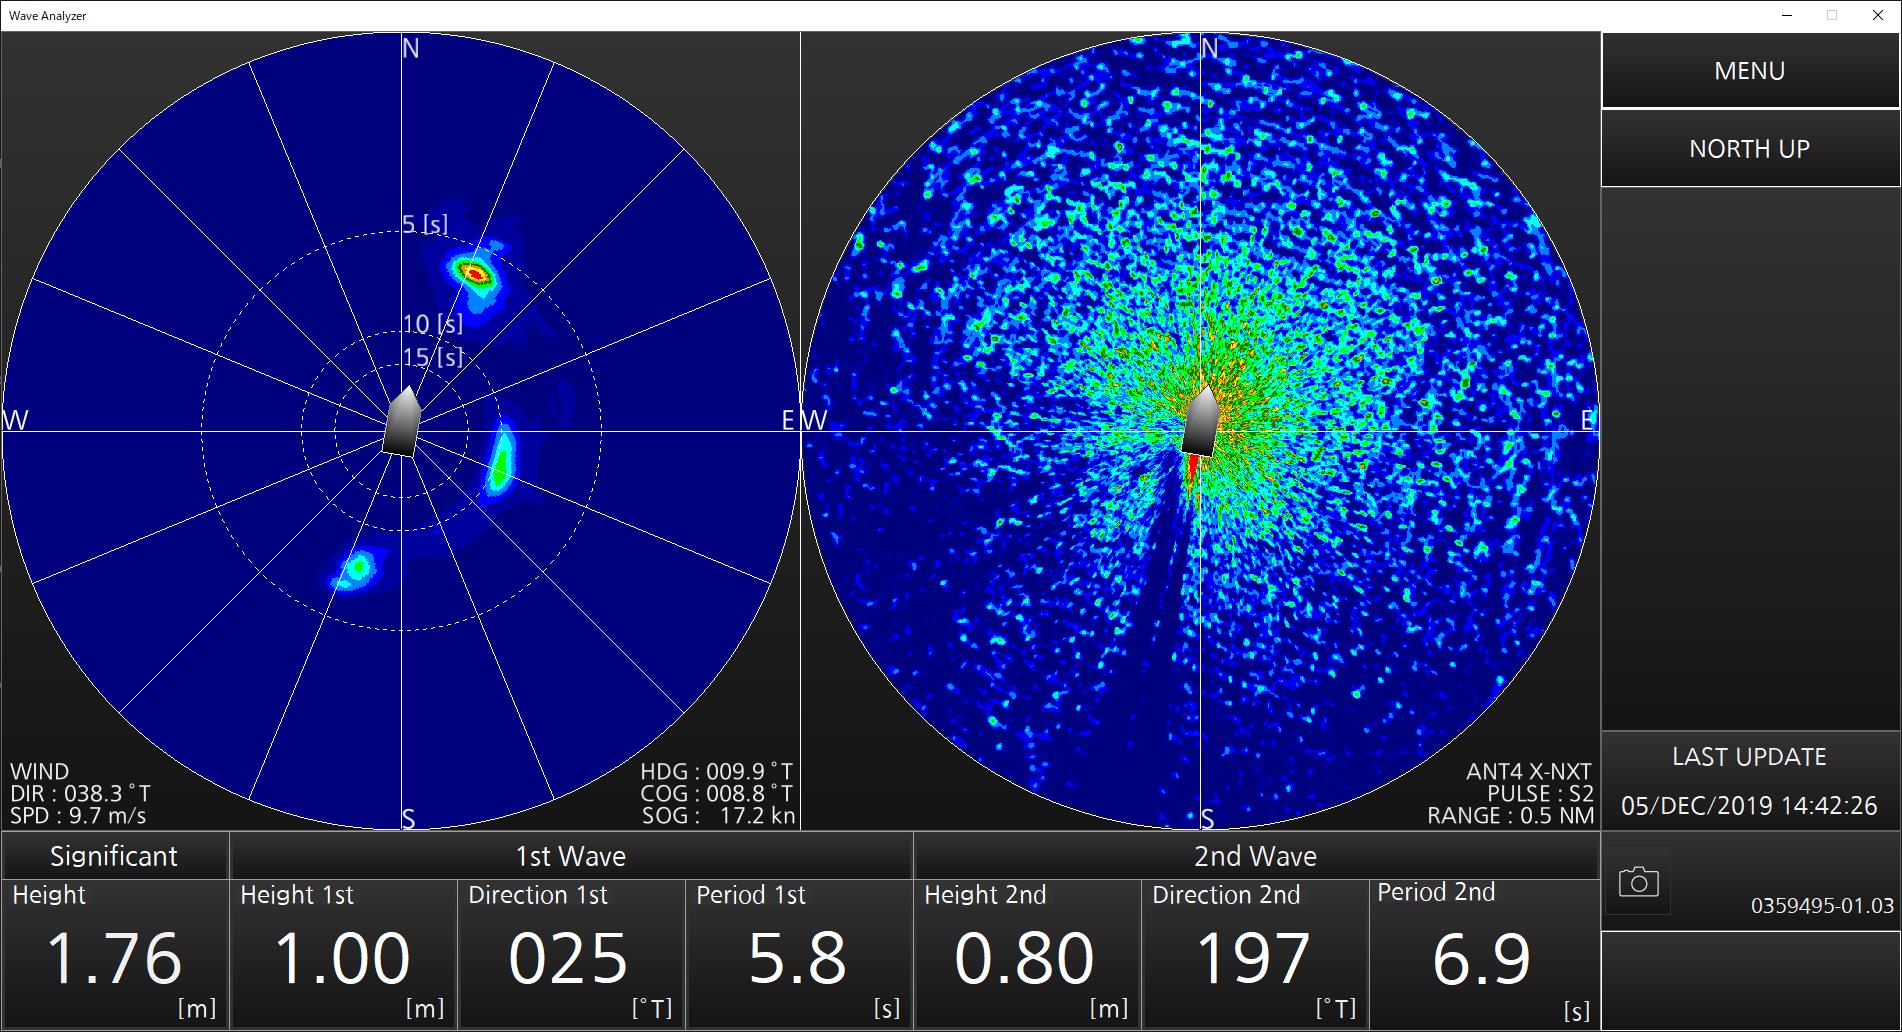Click the LAST UPDATE timestamp panel

coord(1750,782)
